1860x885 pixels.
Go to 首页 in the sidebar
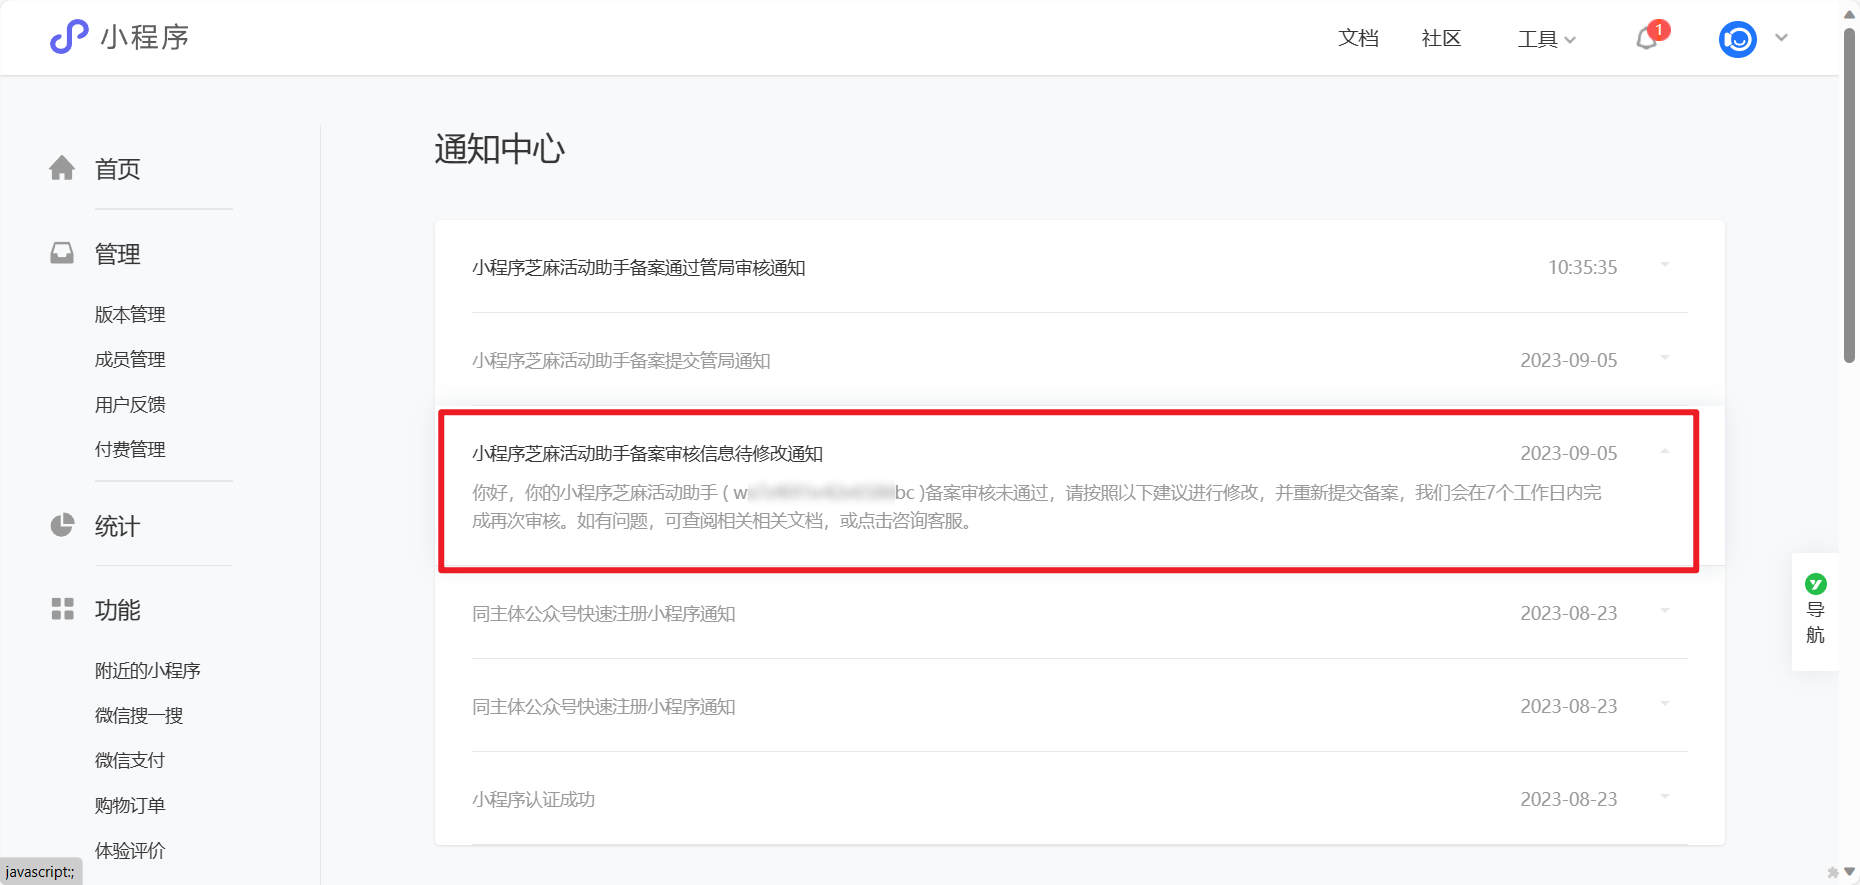click(x=117, y=169)
